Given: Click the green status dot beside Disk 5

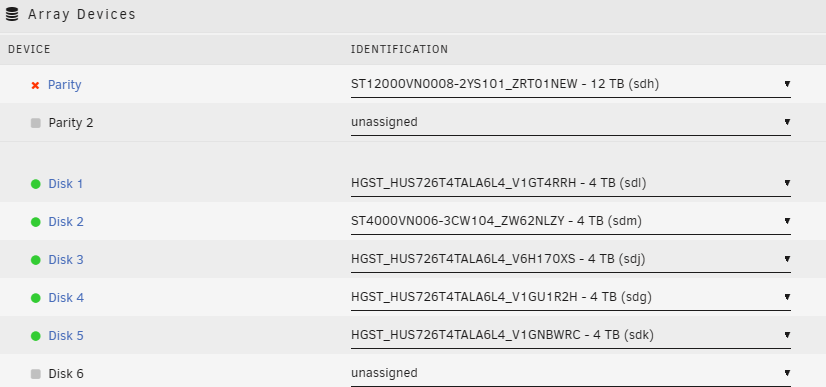Looking at the screenshot, I should 35,336.
